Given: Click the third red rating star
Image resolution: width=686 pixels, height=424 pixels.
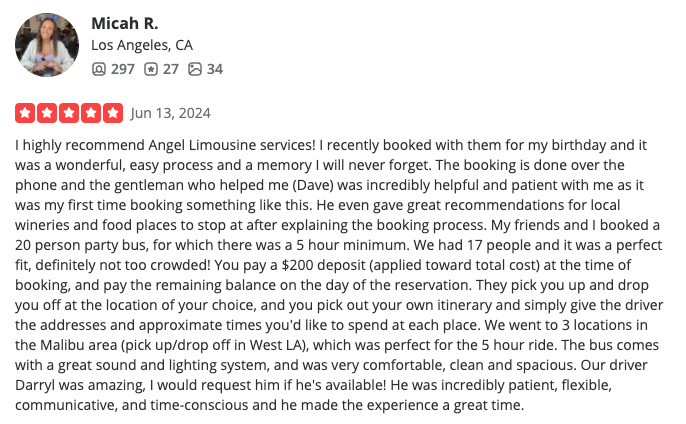Looking at the screenshot, I should click(x=69, y=113).
